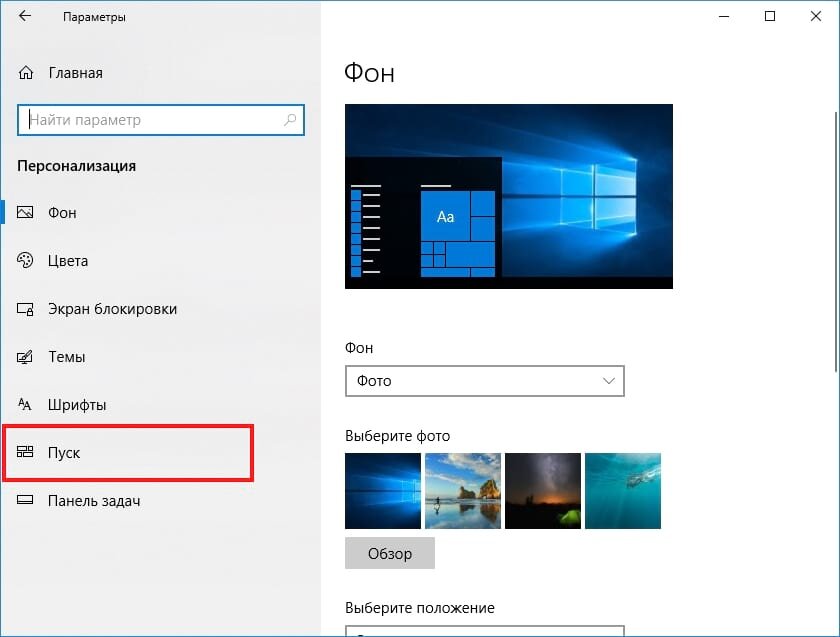Image resolution: width=840 pixels, height=637 pixels.
Task: Choose the blue Windows logo photo thumbnail
Action: coord(382,491)
